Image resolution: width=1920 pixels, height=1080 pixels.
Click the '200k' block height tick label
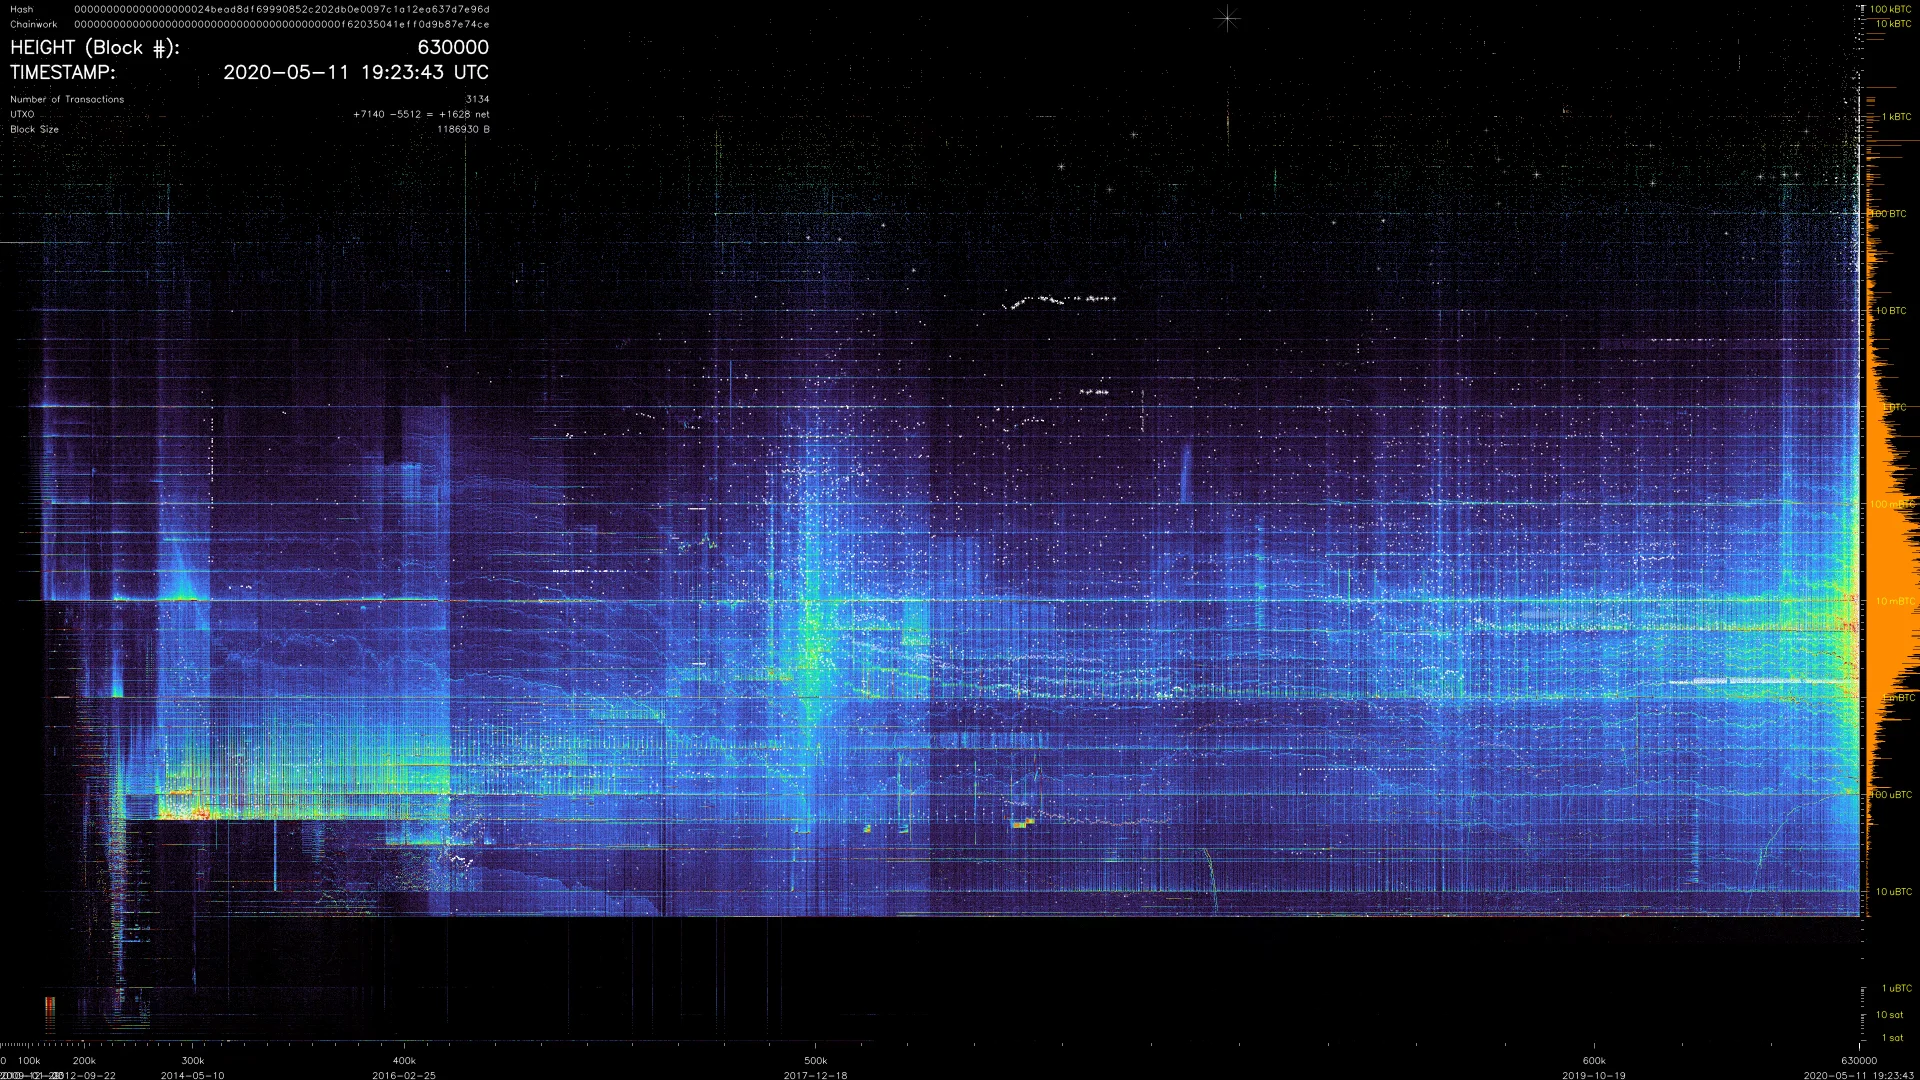pos(85,1061)
